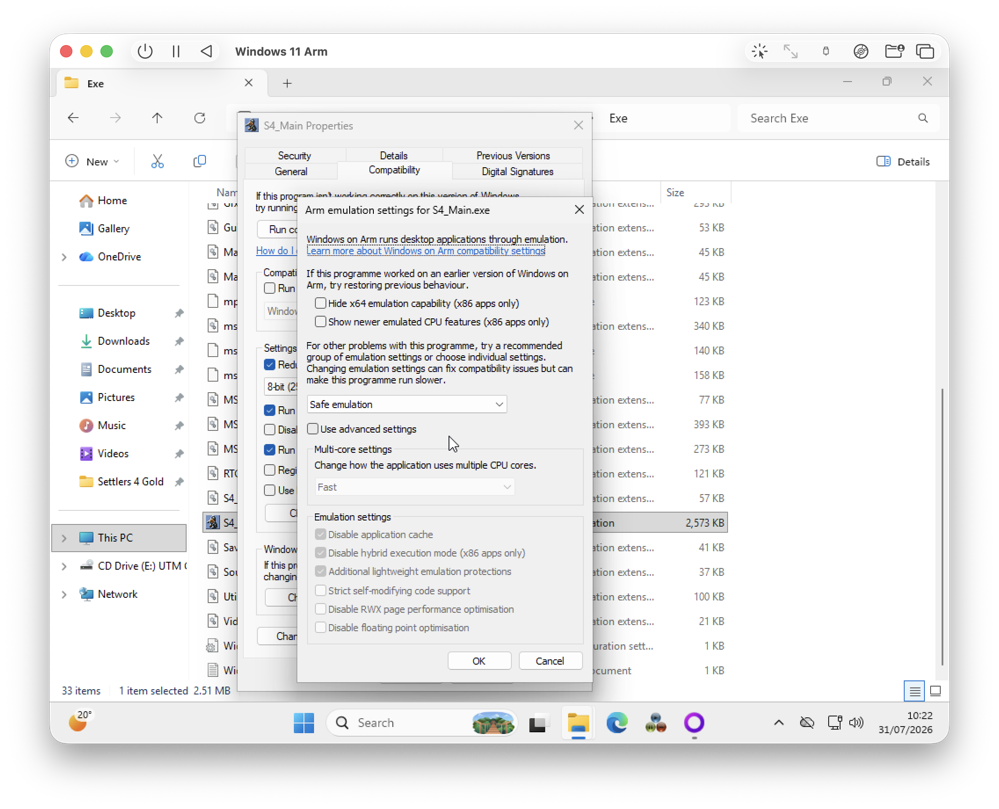Screen dimensions: 999x809
Task: Toggle Additional lightweight emulation protections
Action: tap(320, 571)
